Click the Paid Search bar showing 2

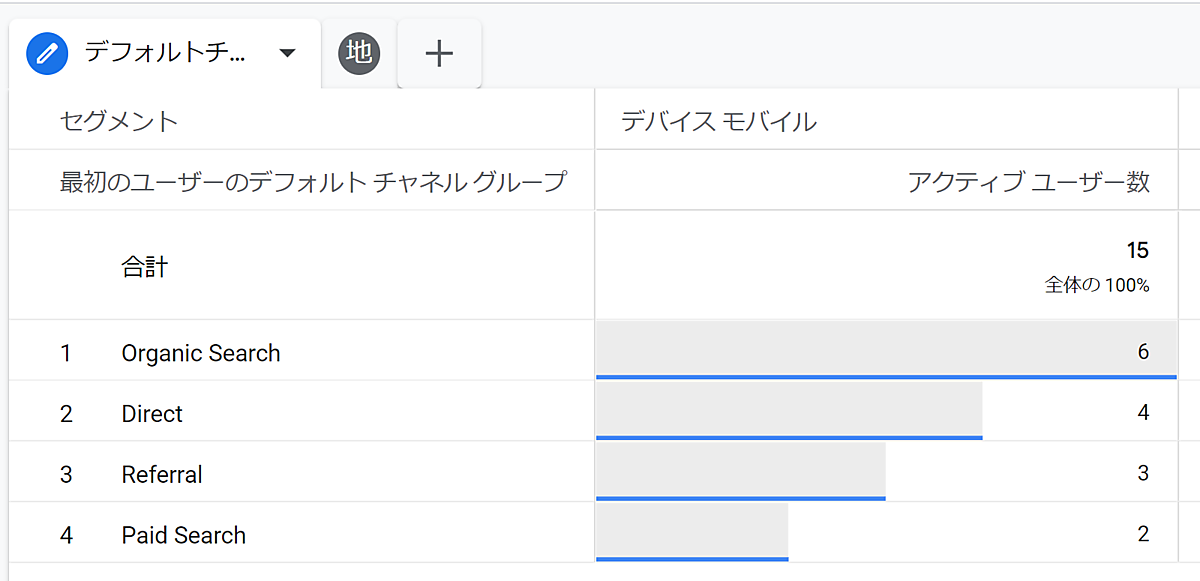point(692,533)
